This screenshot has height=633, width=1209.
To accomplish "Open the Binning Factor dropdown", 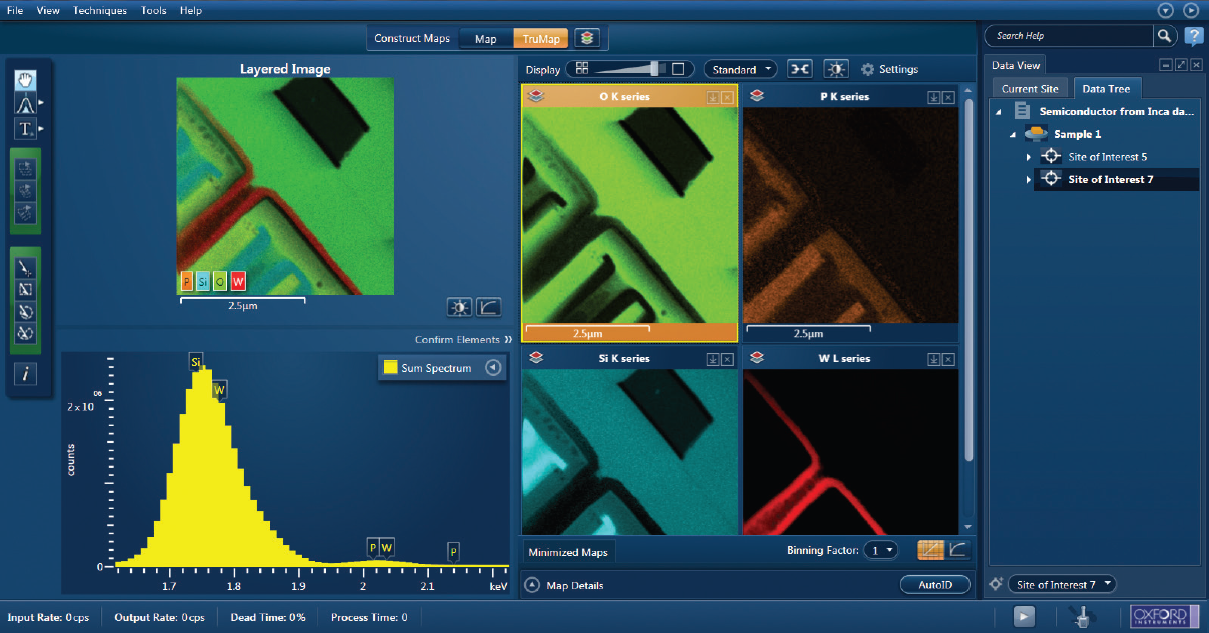I will click(882, 550).
